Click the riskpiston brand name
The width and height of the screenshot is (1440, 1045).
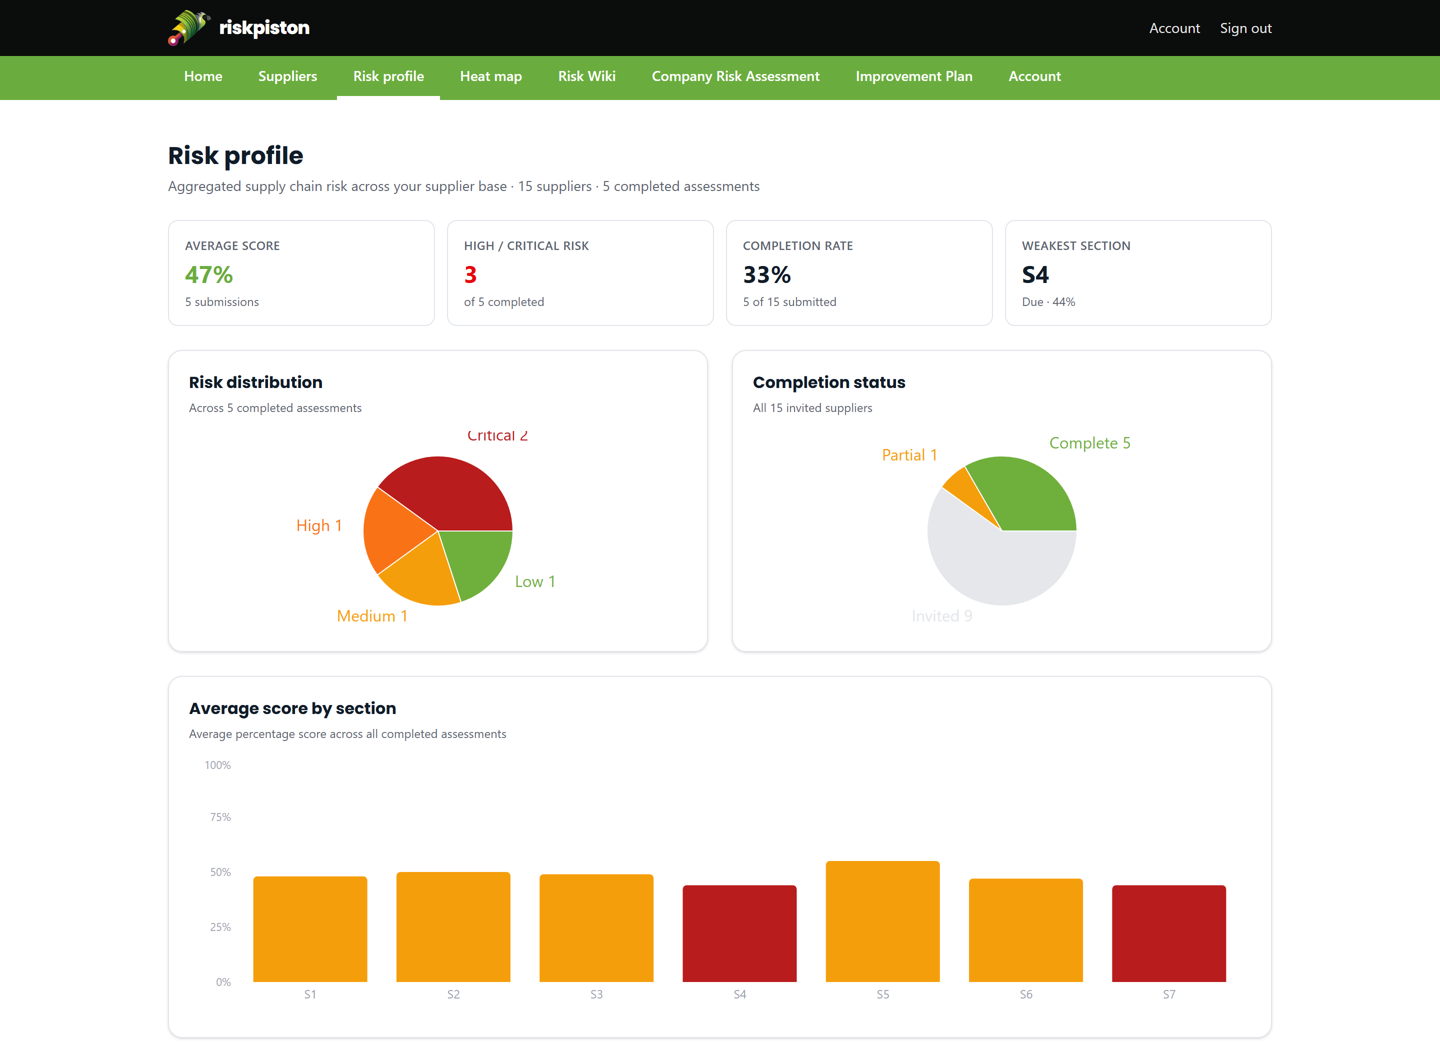pos(264,28)
